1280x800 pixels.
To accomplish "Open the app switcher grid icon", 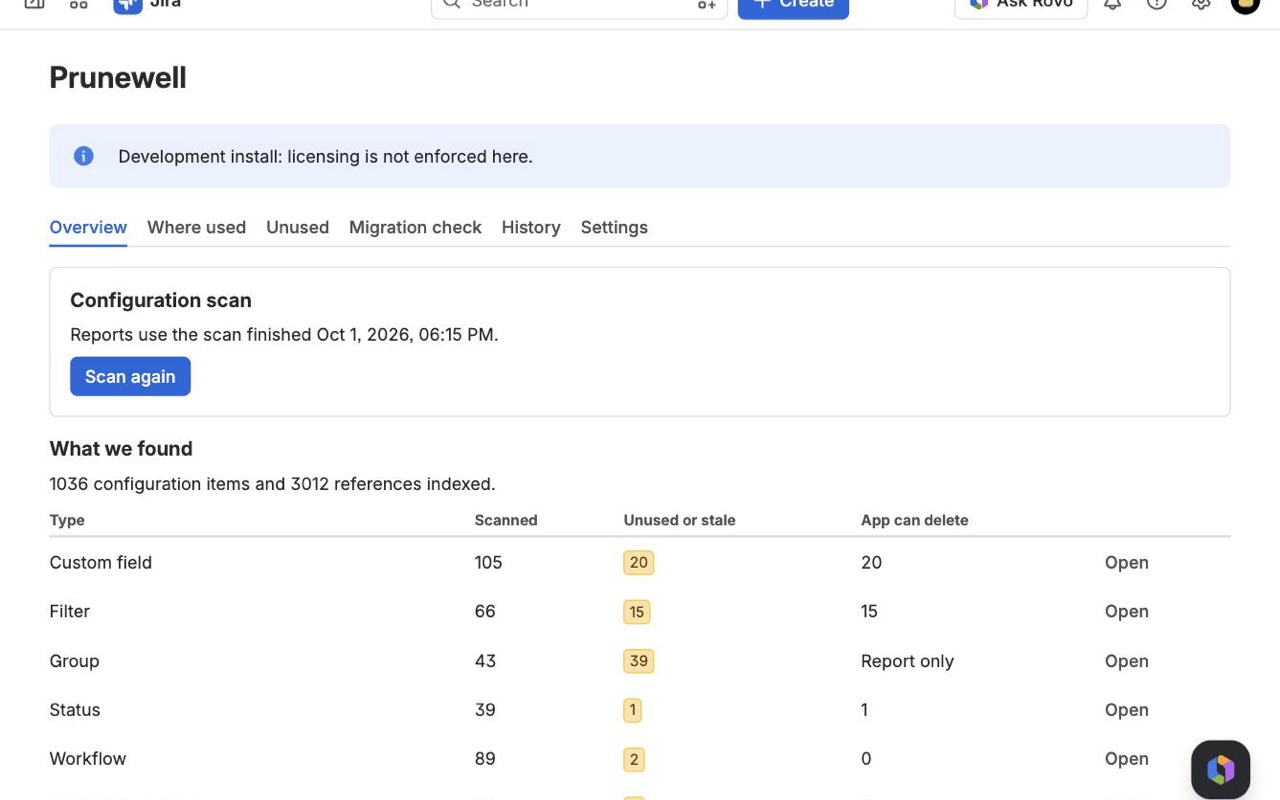I will 79,5.
